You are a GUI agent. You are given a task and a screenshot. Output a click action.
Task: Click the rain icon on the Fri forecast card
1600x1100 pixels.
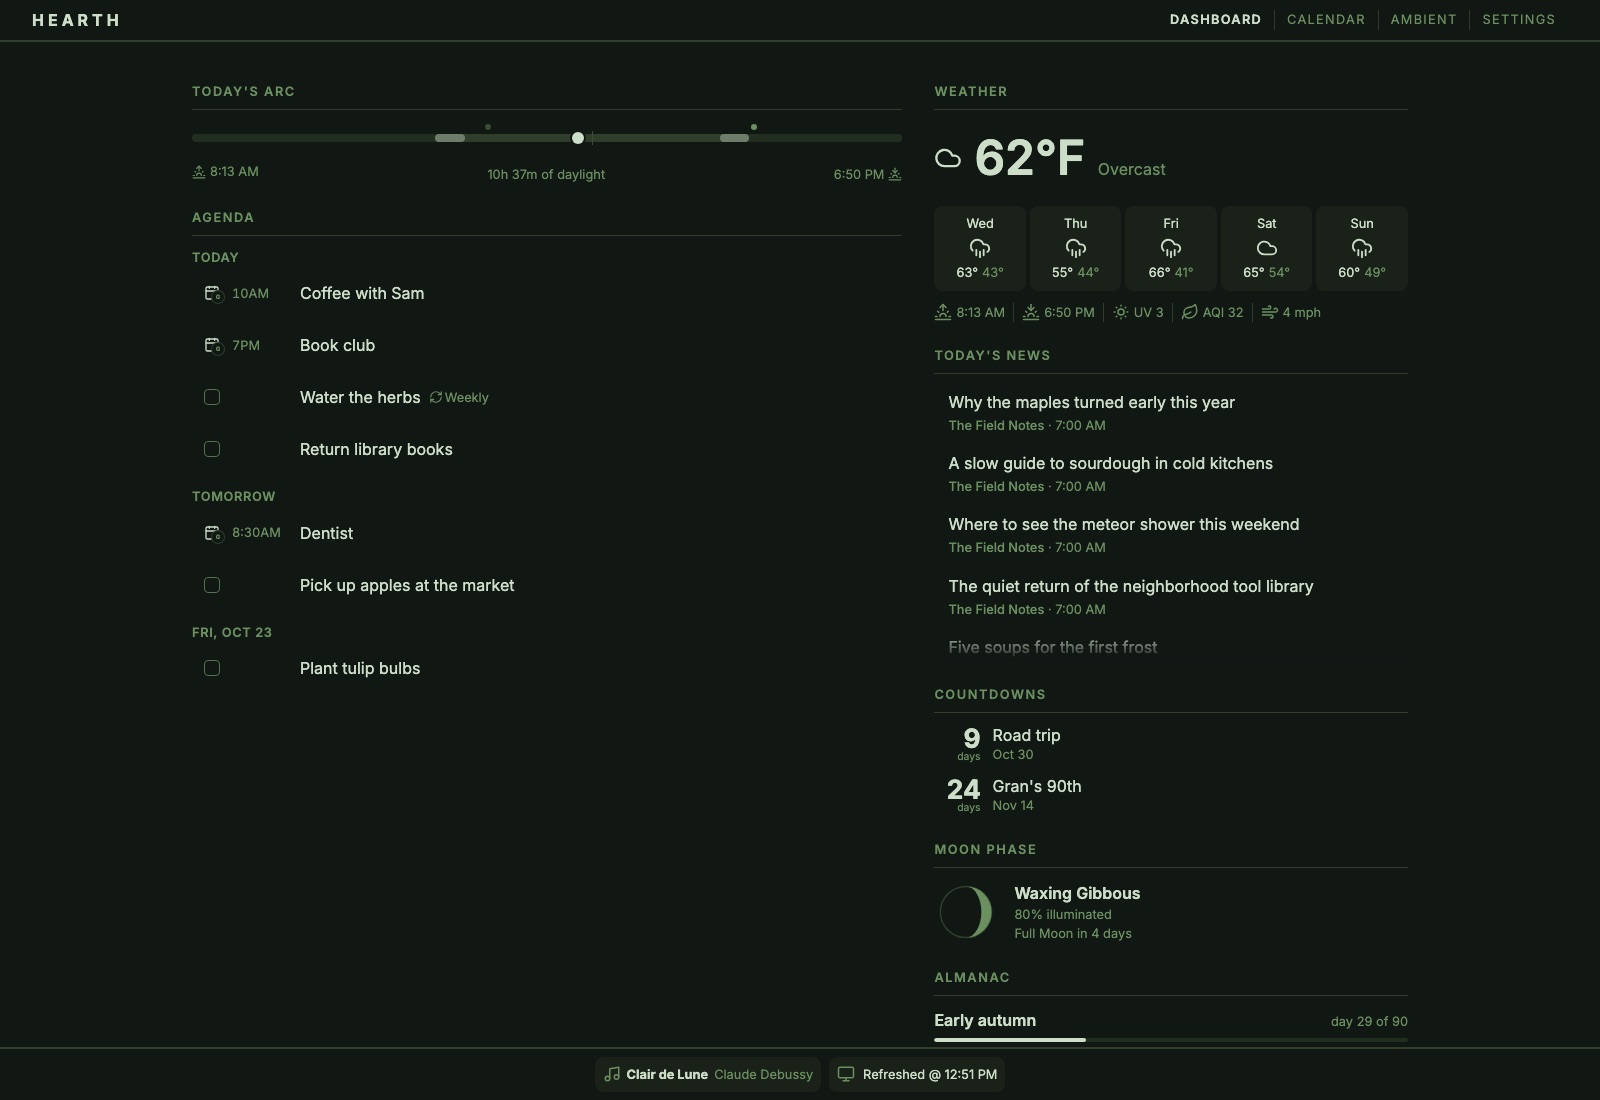[1171, 248]
